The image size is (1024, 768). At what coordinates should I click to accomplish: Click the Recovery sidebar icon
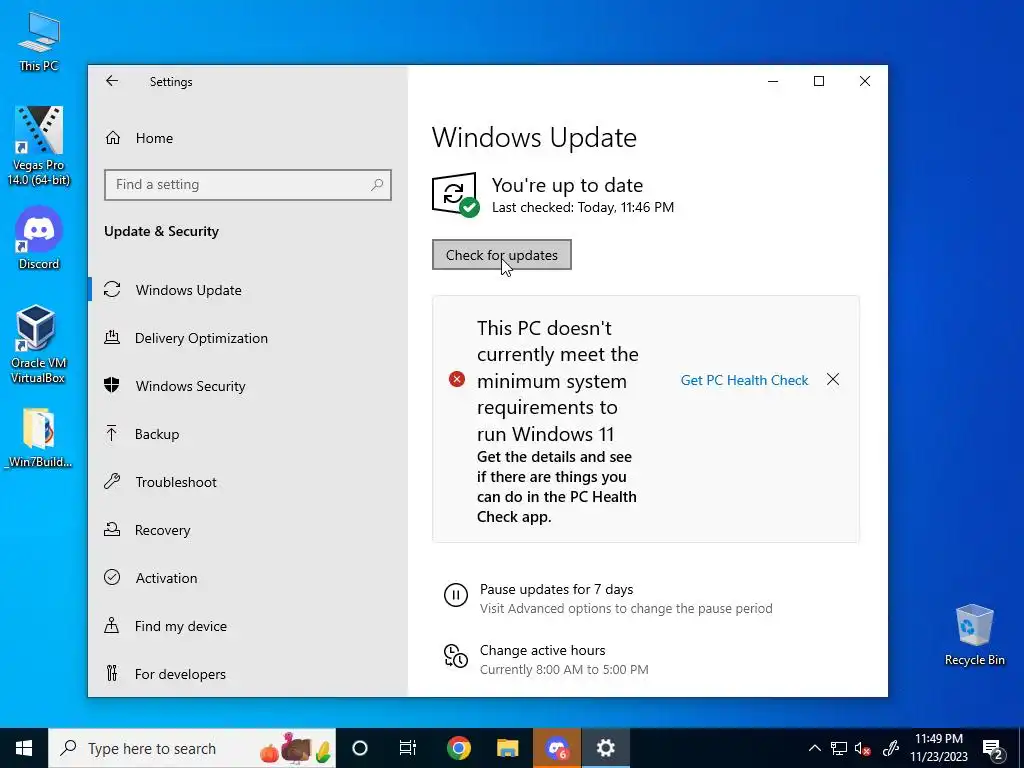point(112,530)
